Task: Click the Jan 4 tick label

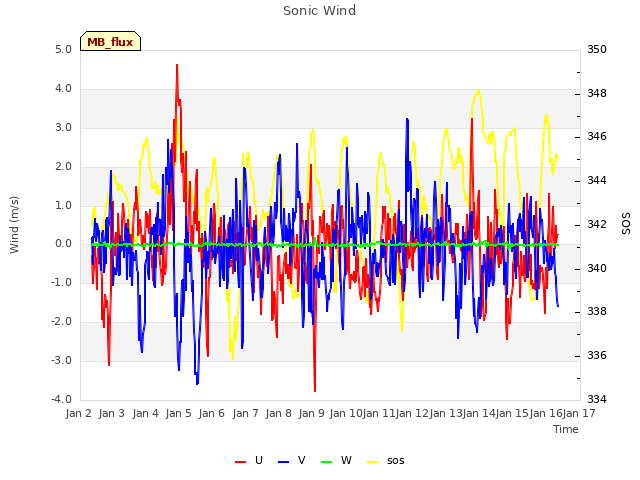Action: pyautogui.click(x=145, y=413)
